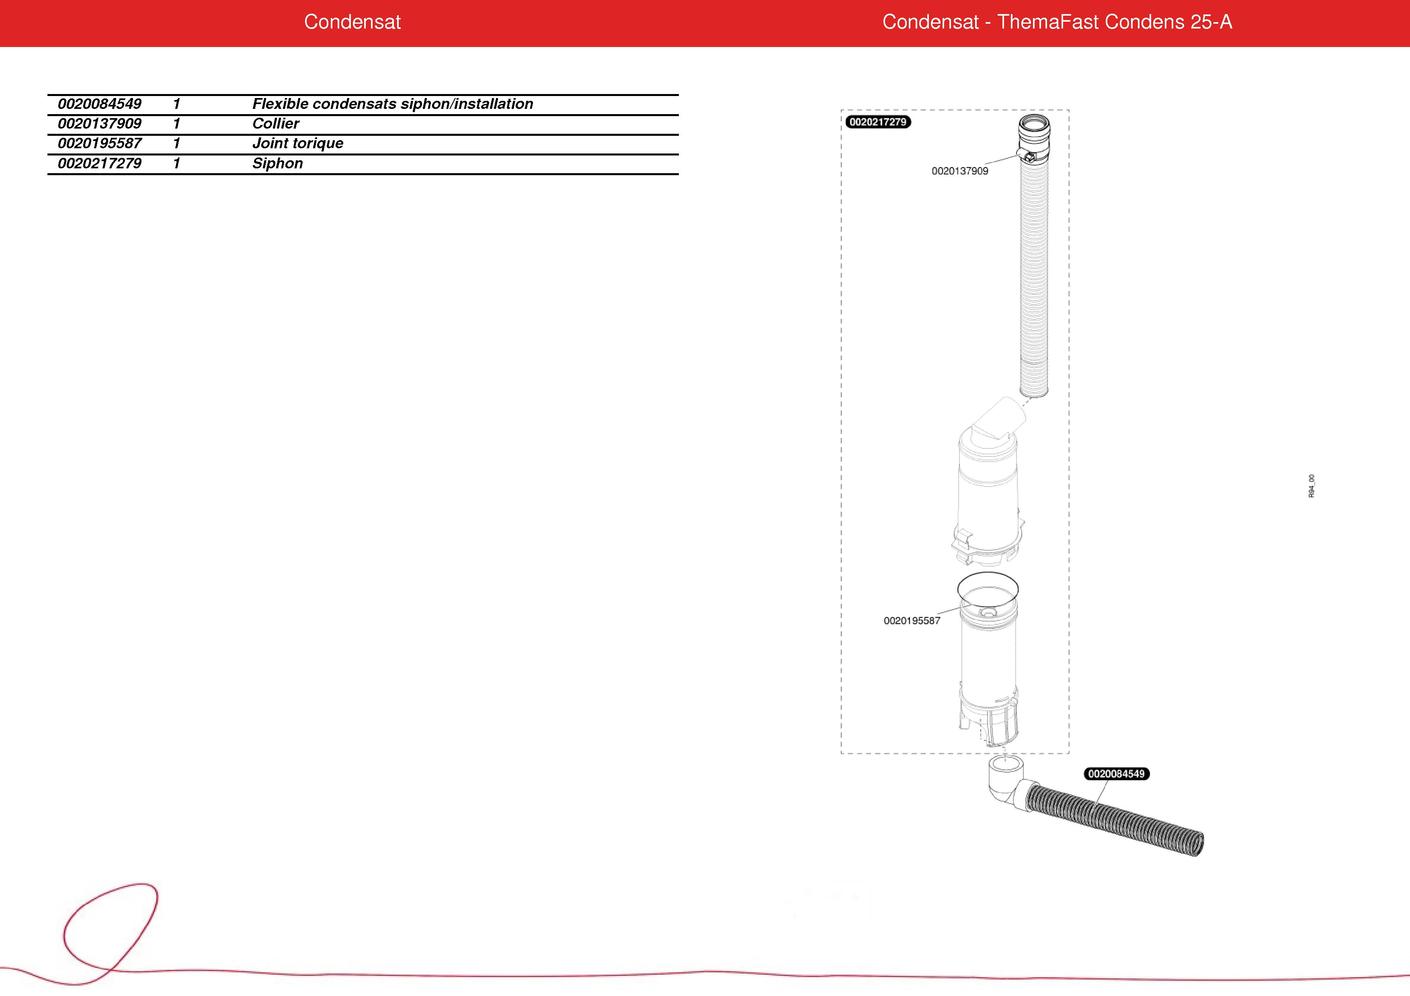Click part number 0020217279 in the table
Viewport: 1410px width, 996px height.
(100, 163)
